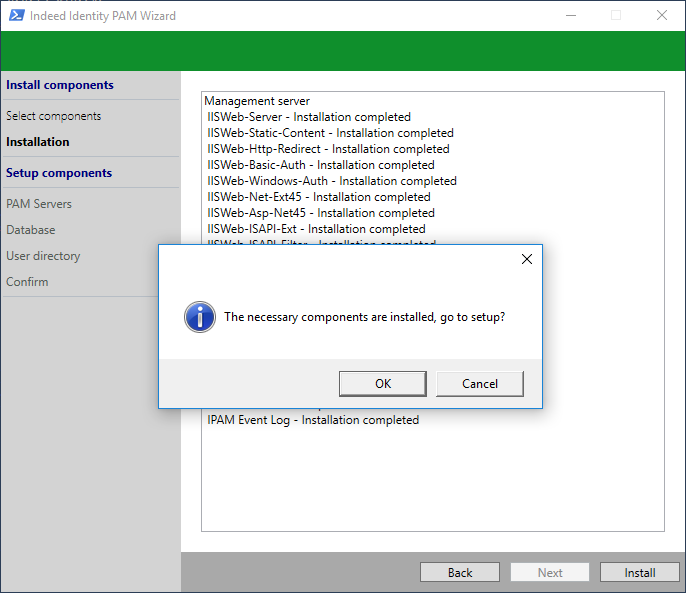The width and height of the screenshot is (686, 593).
Task: Click OK in the setup confirmation dialog
Action: (x=383, y=383)
